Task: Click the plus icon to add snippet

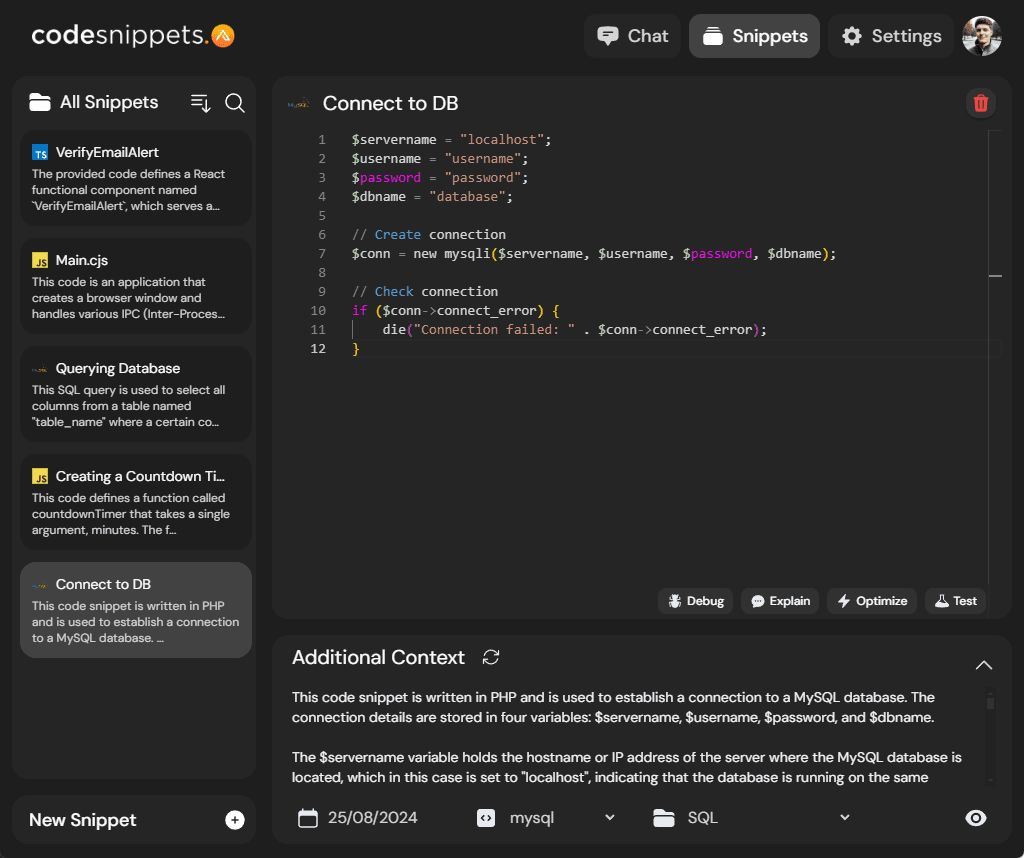Action: coord(234,820)
